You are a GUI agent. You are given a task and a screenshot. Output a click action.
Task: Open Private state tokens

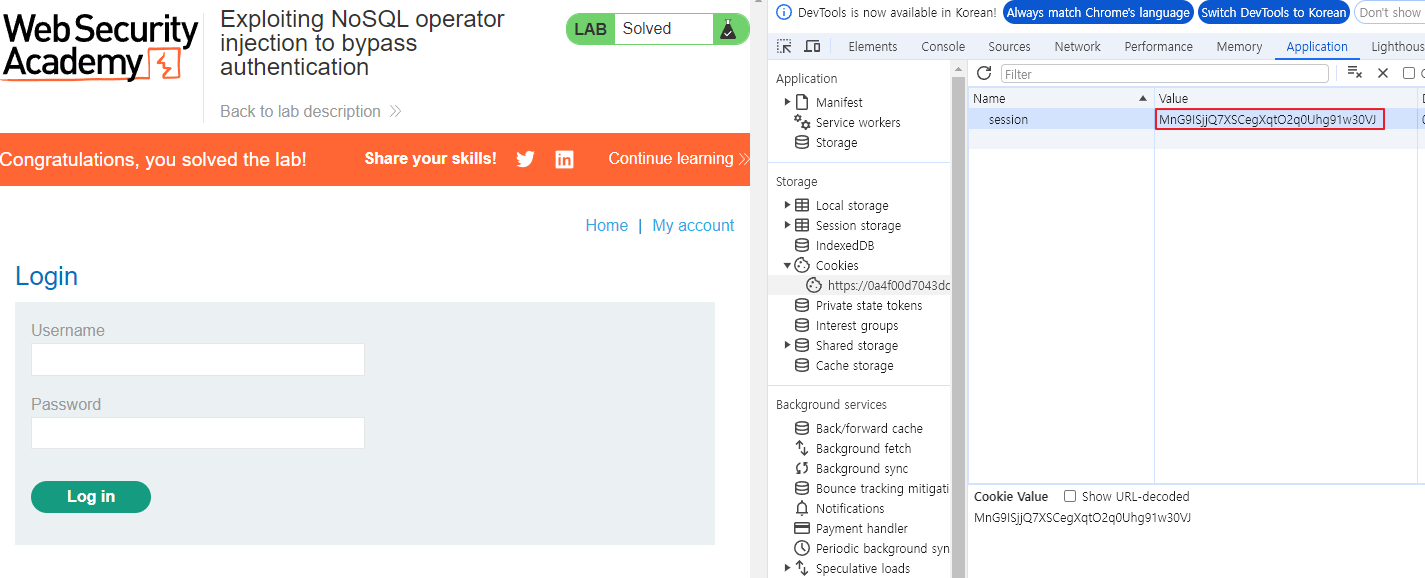(869, 305)
